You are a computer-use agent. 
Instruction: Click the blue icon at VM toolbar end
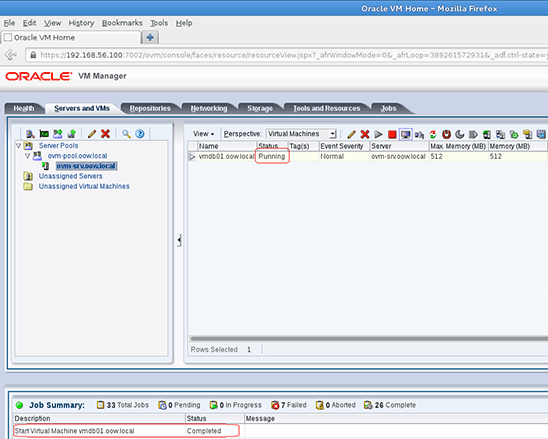[x=541, y=134]
